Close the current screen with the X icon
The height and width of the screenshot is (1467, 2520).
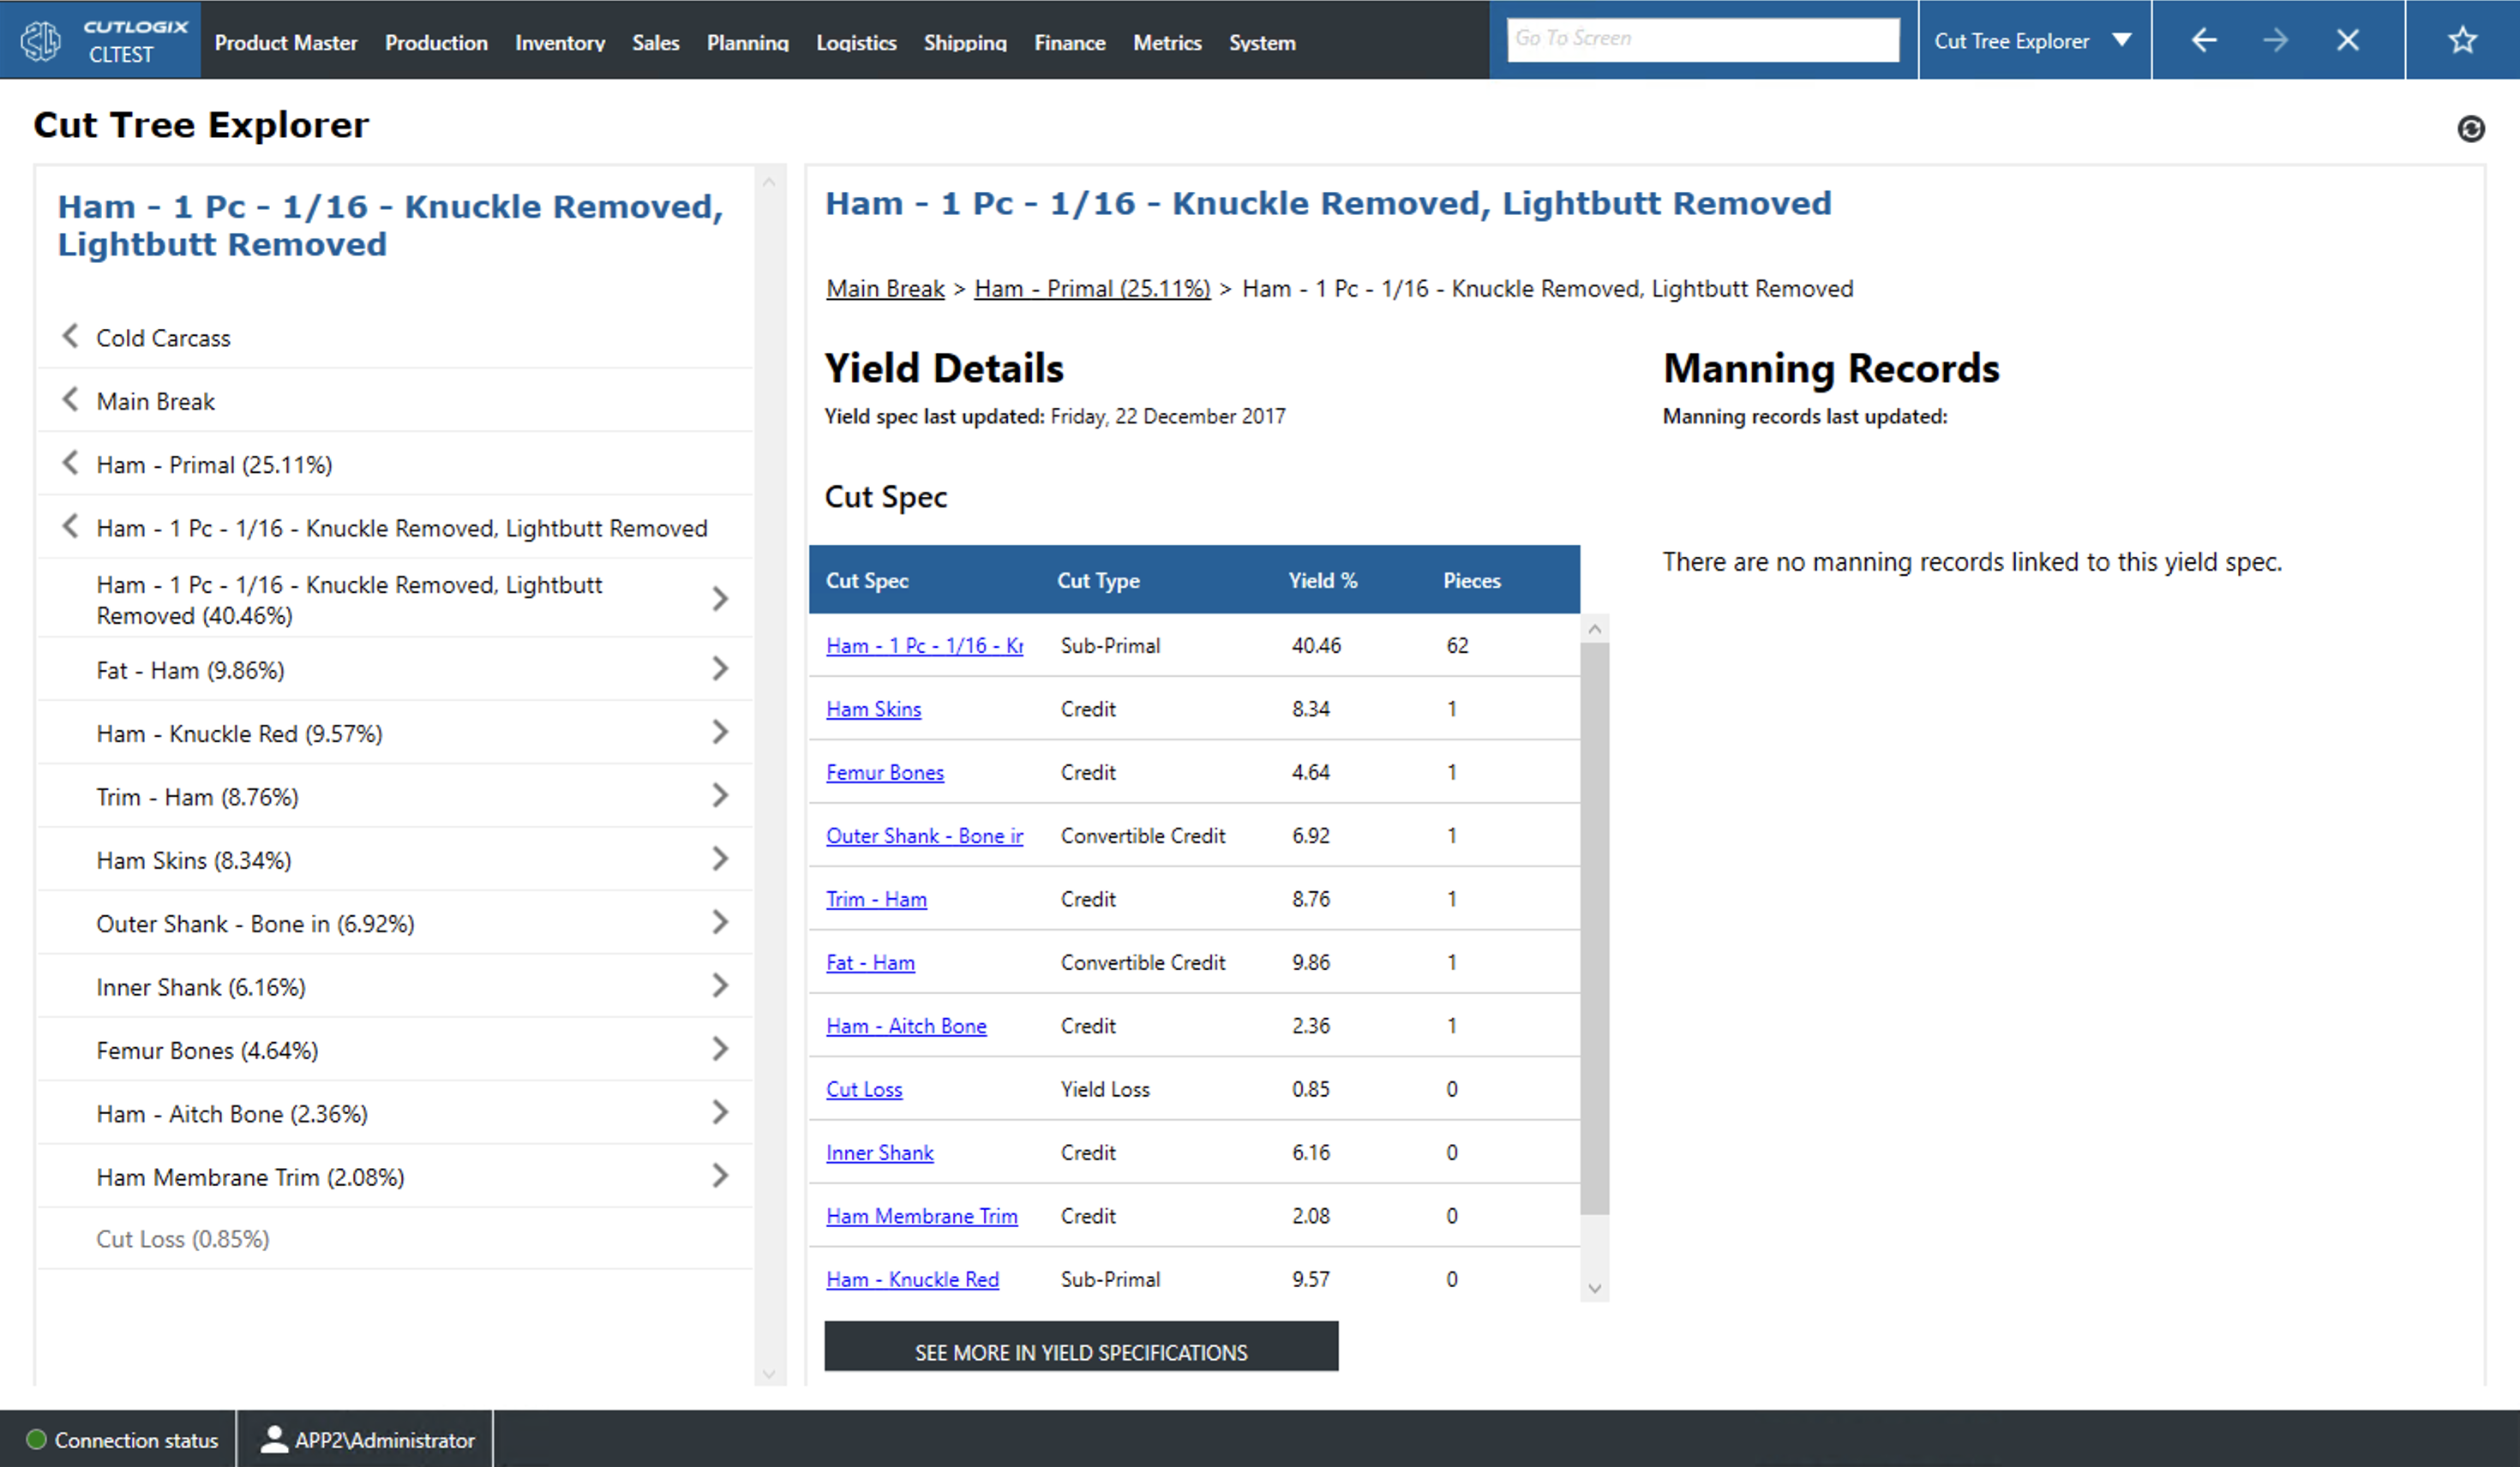point(2348,40)
